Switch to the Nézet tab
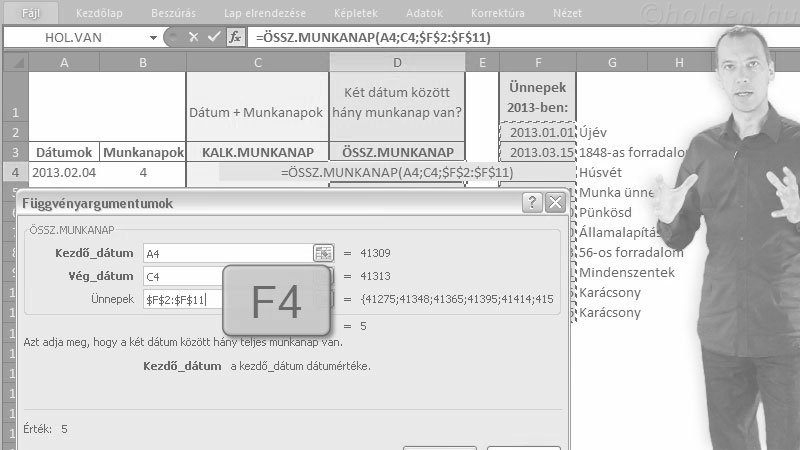Viewport: 800px width, 450px height. 567,13
